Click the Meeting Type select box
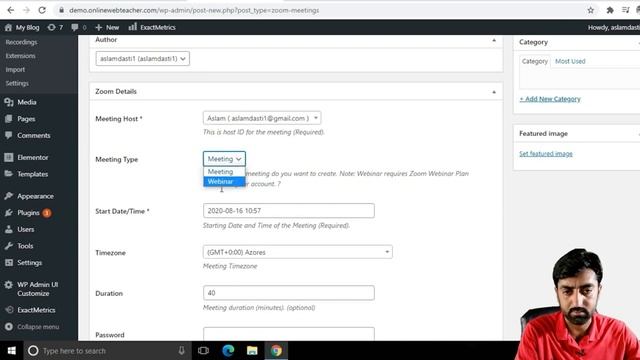Viewport: 640px width, 360px height. pos(224,159)
